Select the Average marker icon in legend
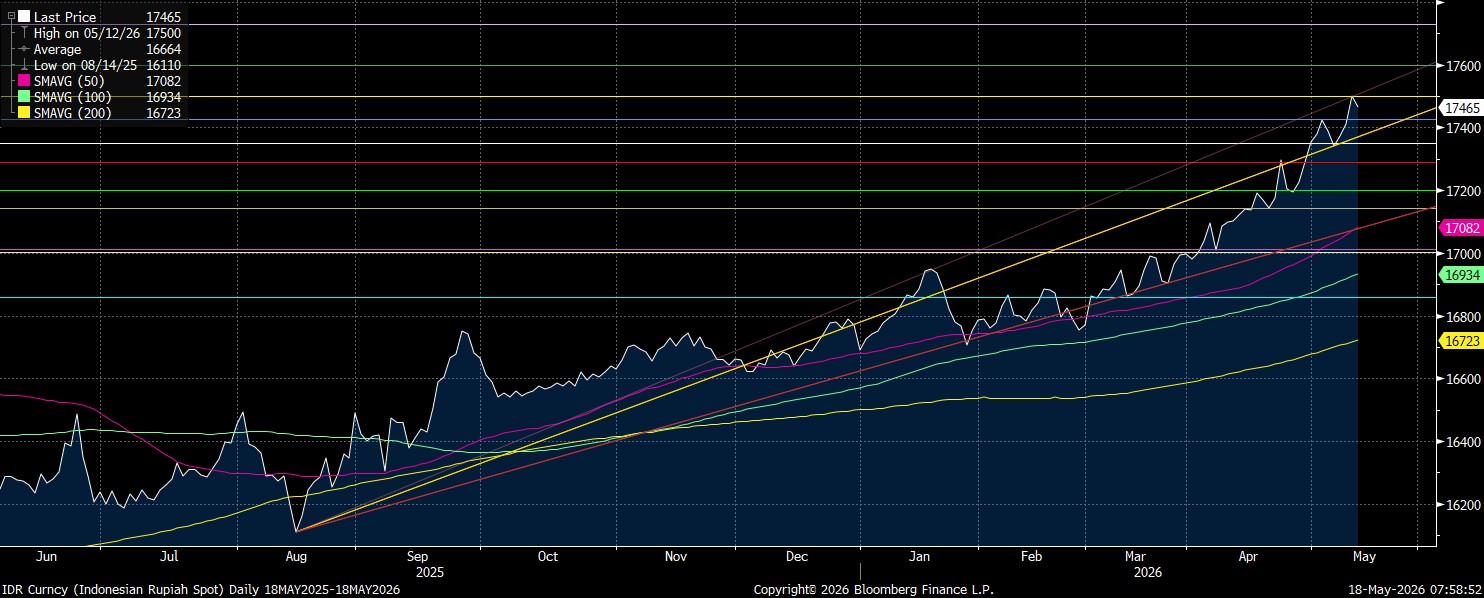Image resolution: width=1484 pixels, height=598 pixels. 24,49
